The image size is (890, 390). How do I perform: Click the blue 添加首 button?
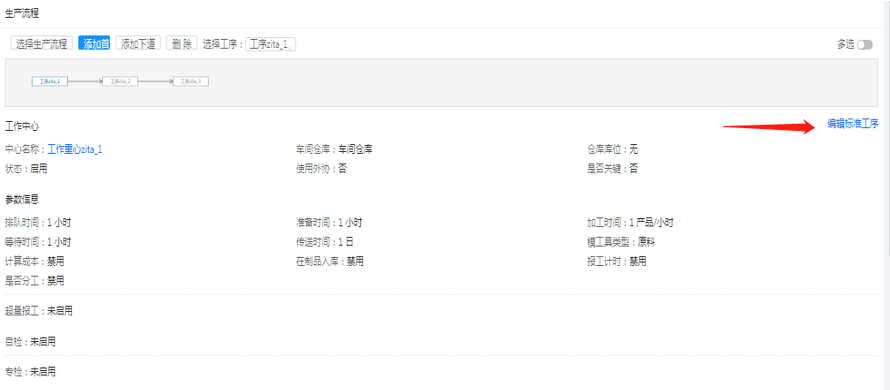[x=95, y=44]
